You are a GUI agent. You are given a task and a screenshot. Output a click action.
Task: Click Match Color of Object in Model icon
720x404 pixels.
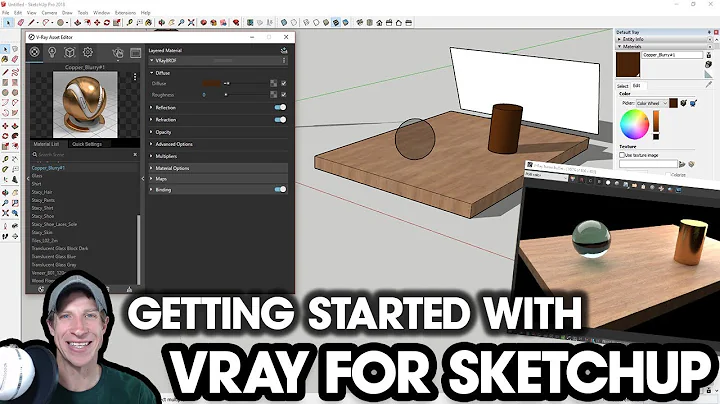click(683, 103)
